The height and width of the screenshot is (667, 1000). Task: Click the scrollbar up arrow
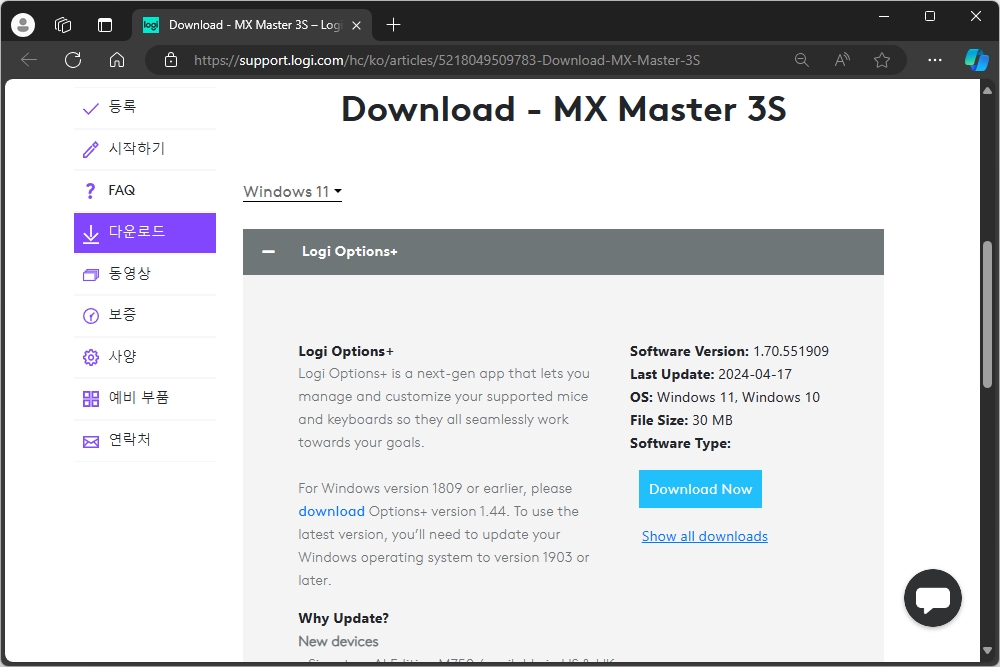click(987, 91)
